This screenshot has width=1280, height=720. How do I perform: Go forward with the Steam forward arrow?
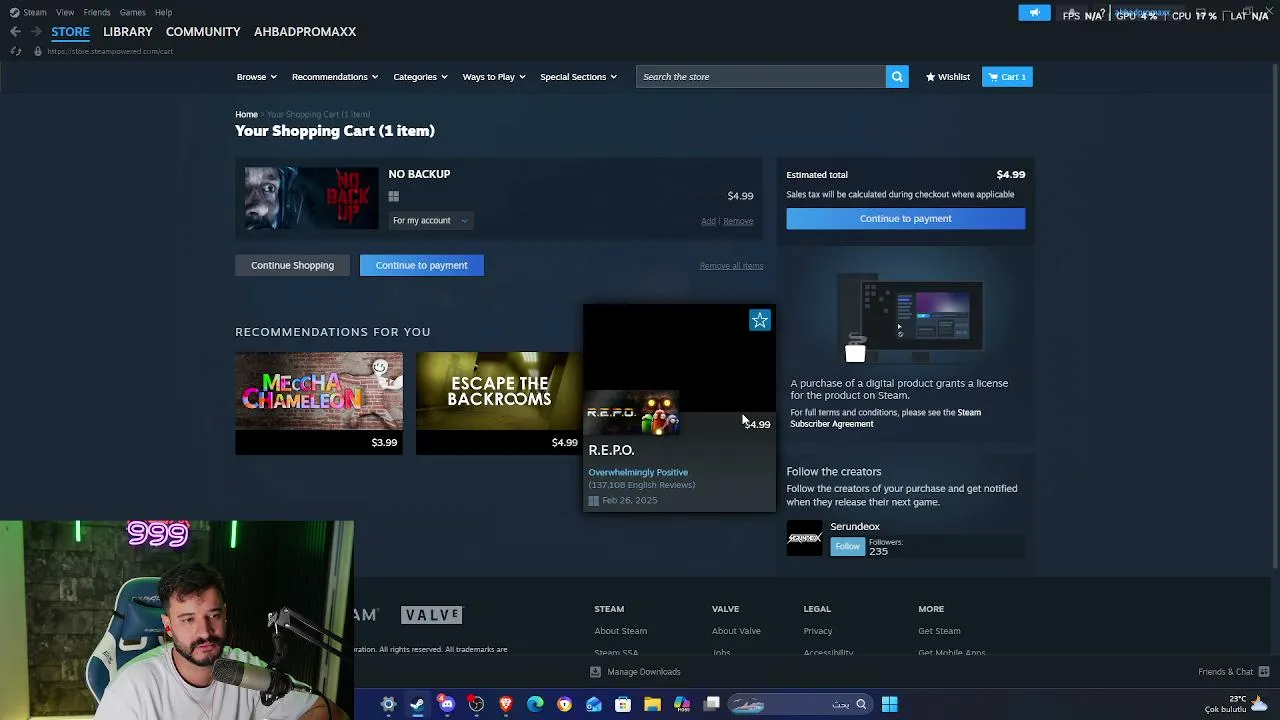36,32
